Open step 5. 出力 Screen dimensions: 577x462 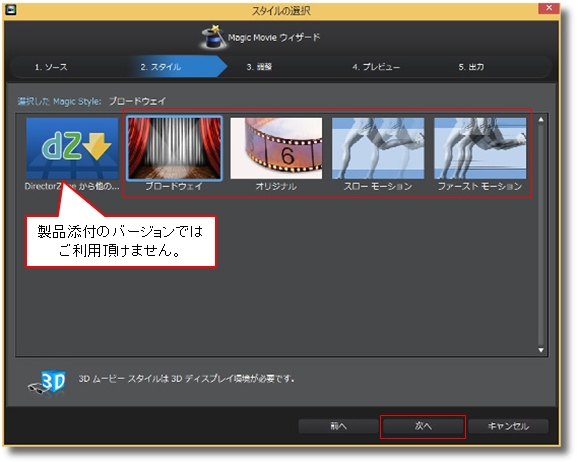coord(471,67)
